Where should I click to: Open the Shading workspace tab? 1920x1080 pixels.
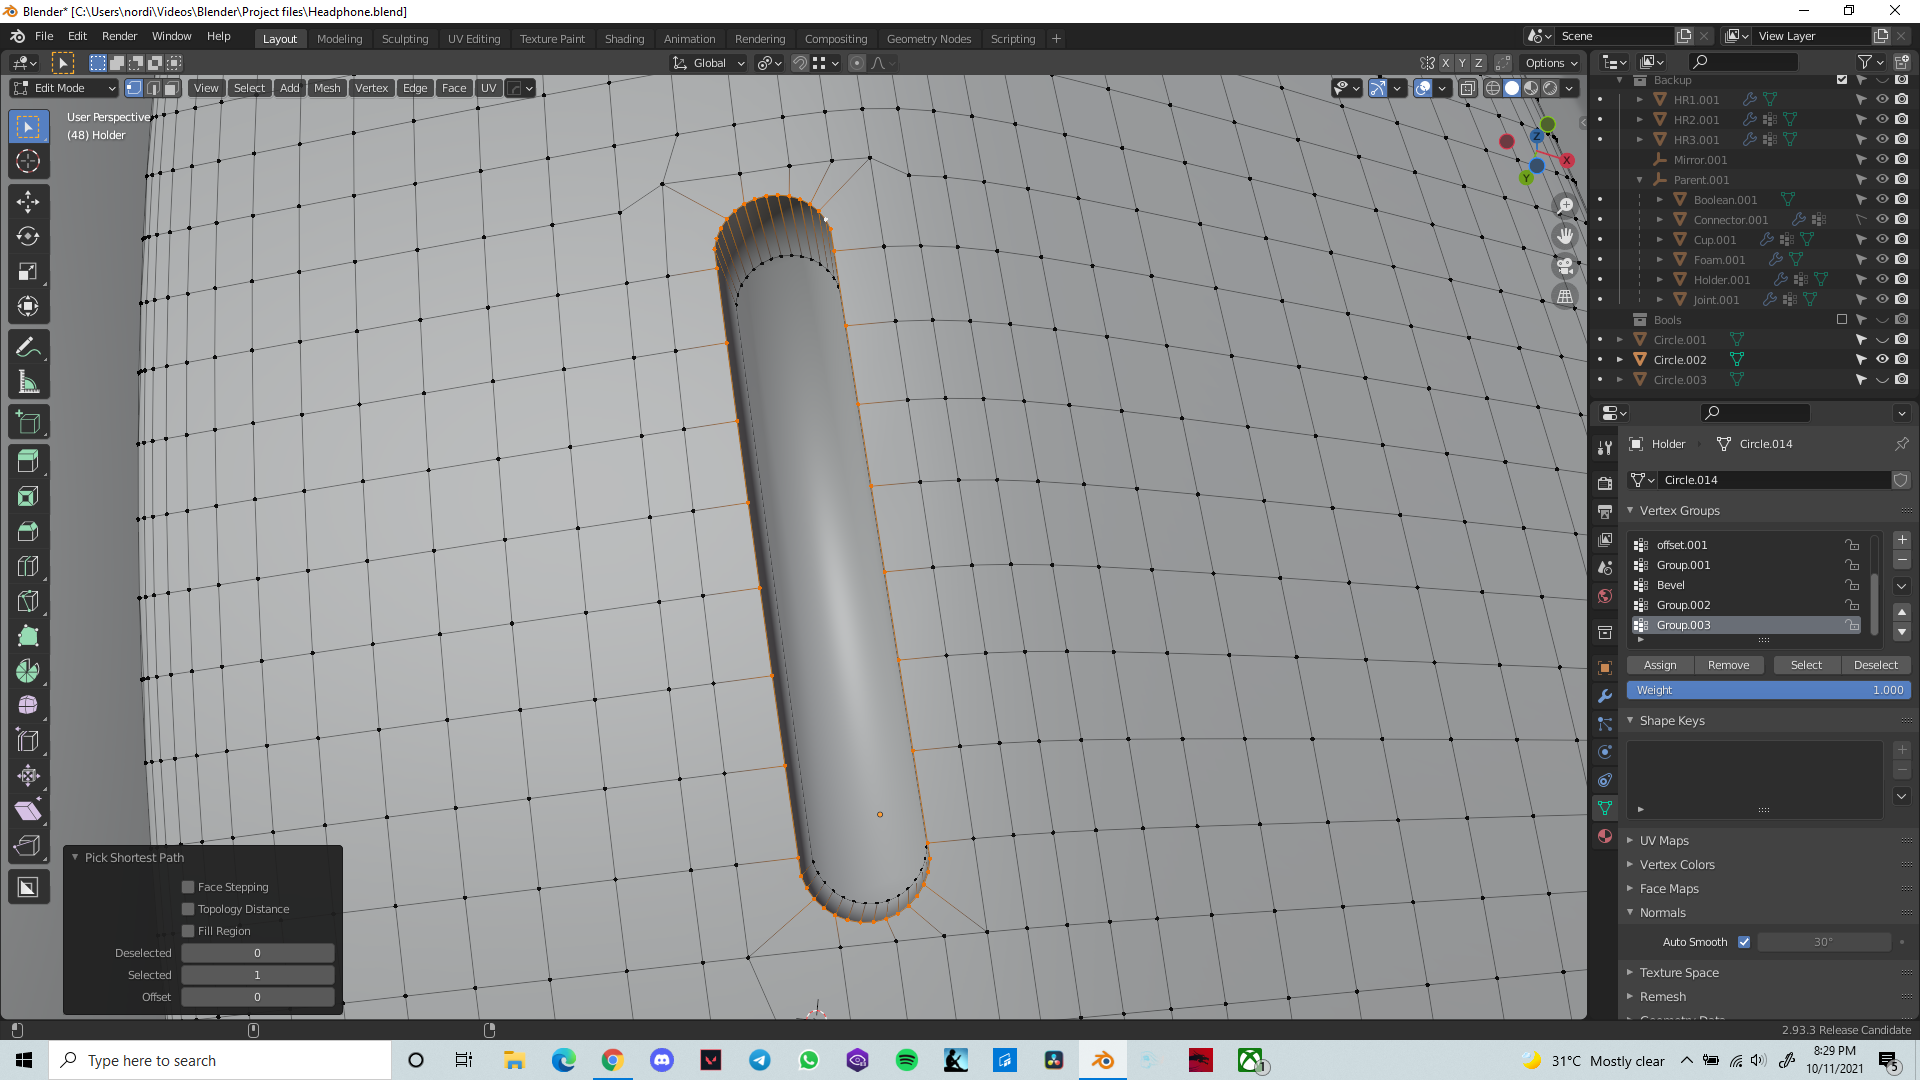622,38
